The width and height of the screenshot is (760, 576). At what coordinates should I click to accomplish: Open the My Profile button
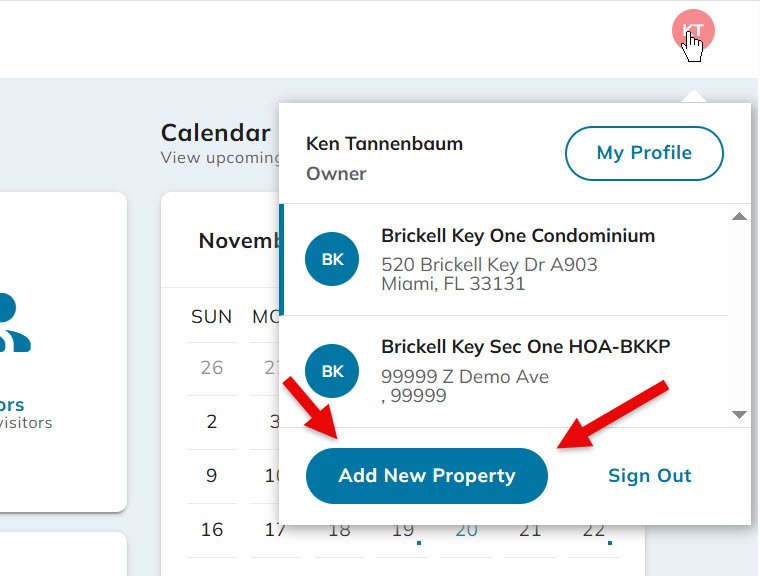click(x=644, y=153)
